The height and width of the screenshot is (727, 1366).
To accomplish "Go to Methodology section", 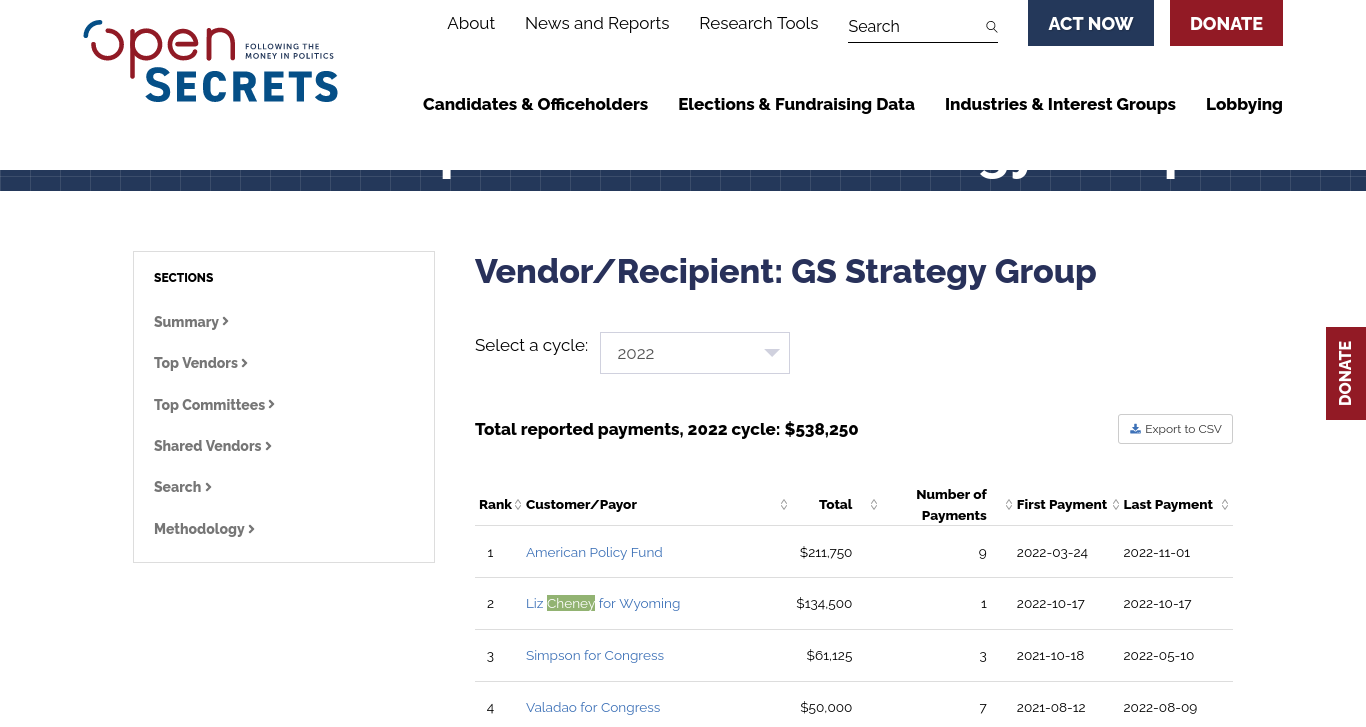I will pyautogui.click(x=204, y=529).
